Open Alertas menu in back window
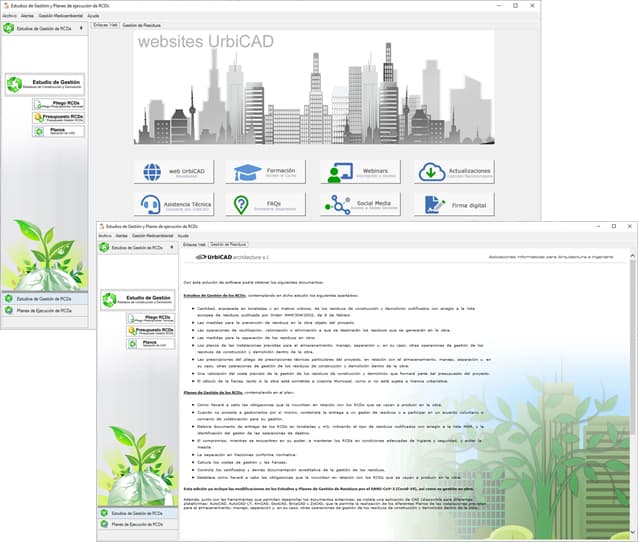The height and width of the screenshot is (544, 640). coord(27,16)
